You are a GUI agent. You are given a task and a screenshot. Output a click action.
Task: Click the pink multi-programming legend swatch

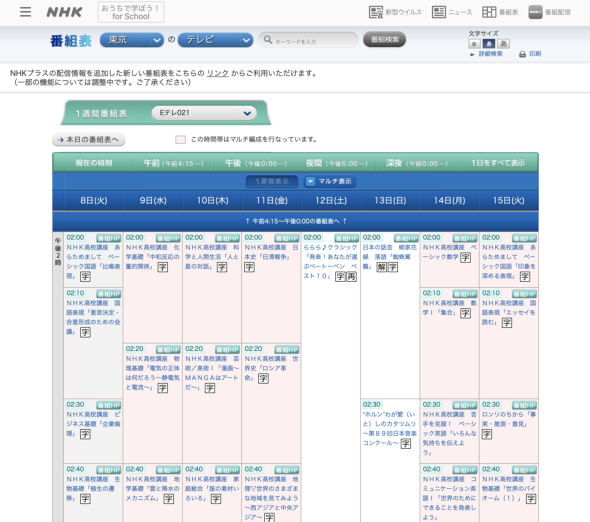click(181, 140)
